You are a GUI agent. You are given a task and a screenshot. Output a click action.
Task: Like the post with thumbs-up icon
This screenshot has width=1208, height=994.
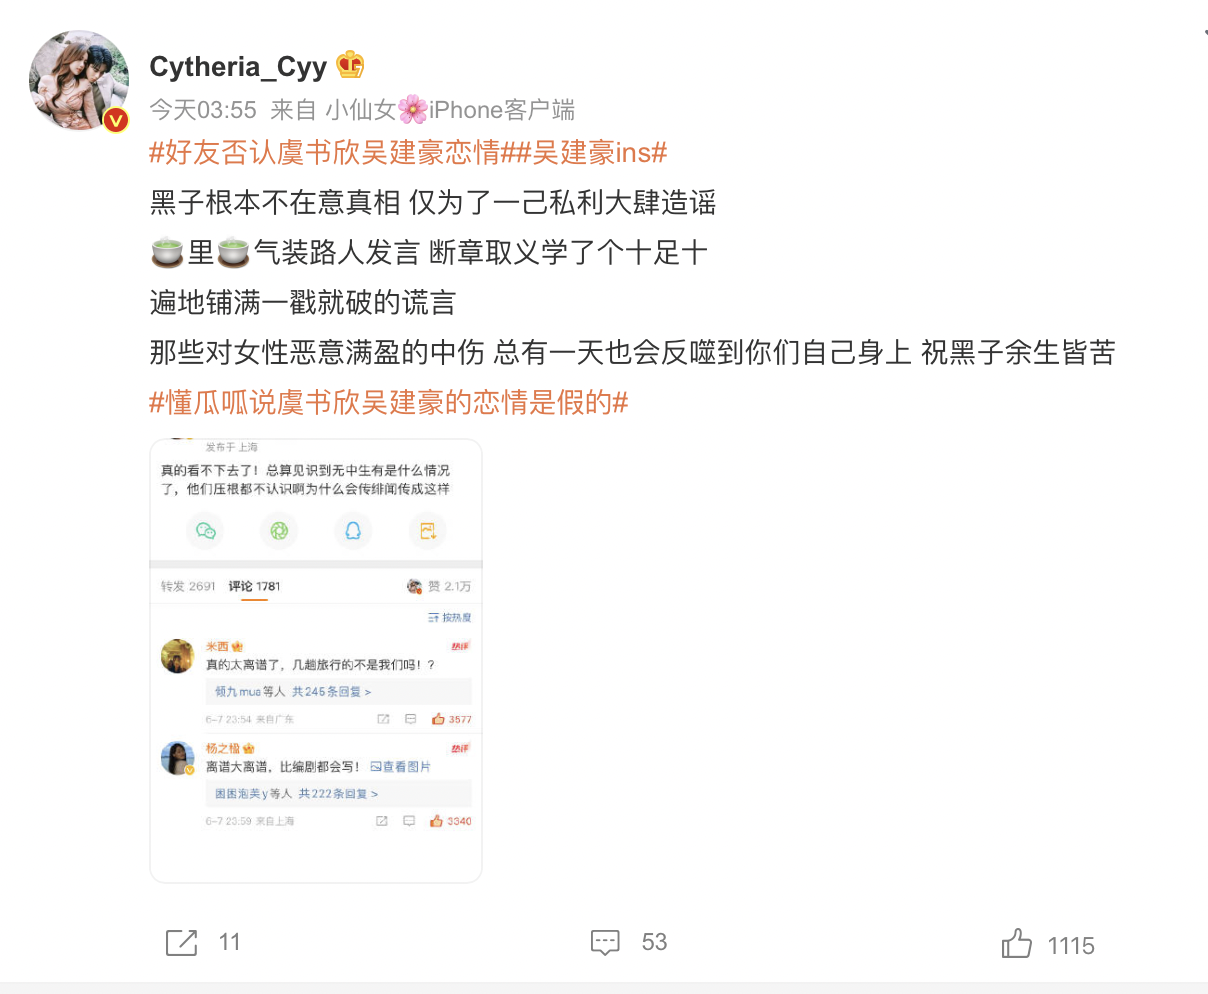click(1017, 943)
